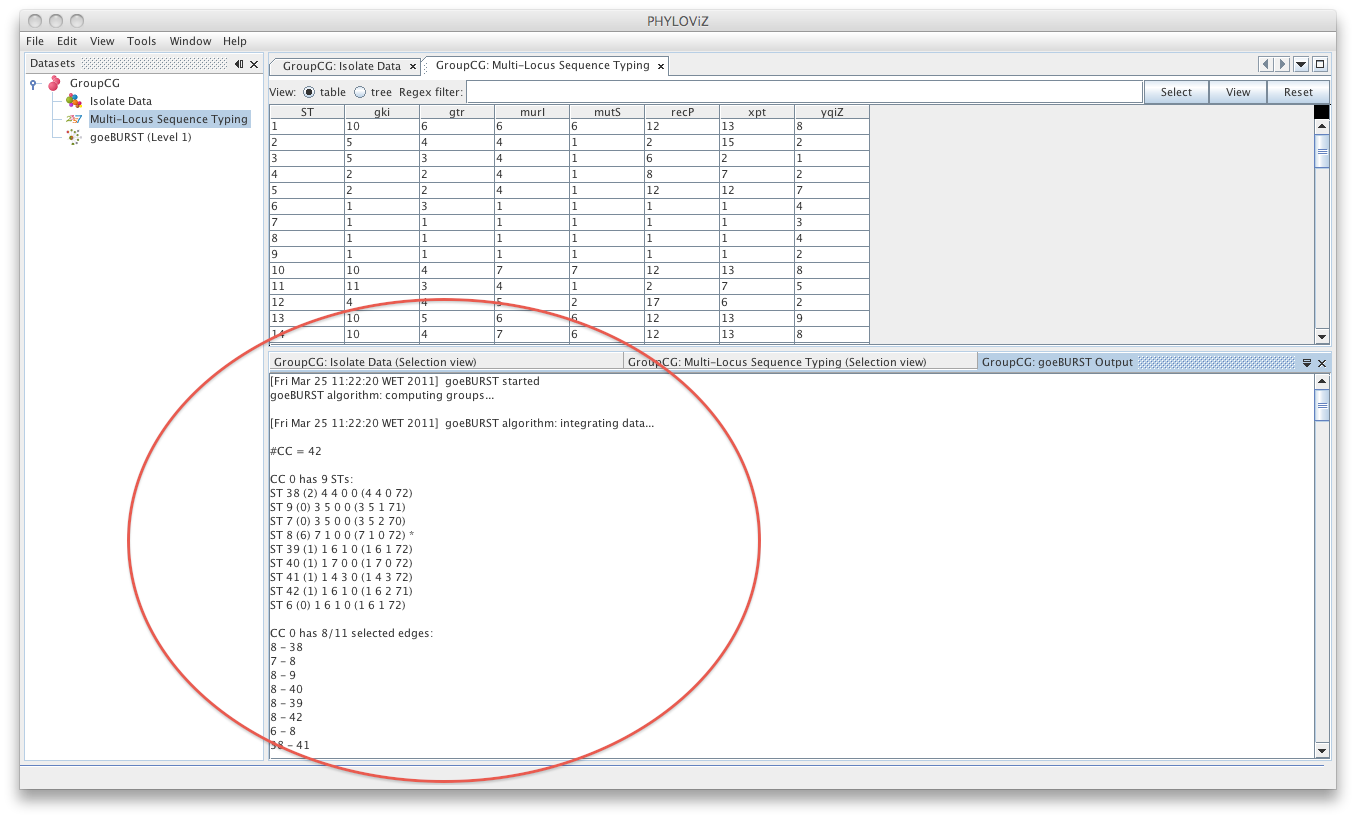Click the black corner box above table scrollbar
The image size is (1356, 819).
click(x=1322, y=112)
